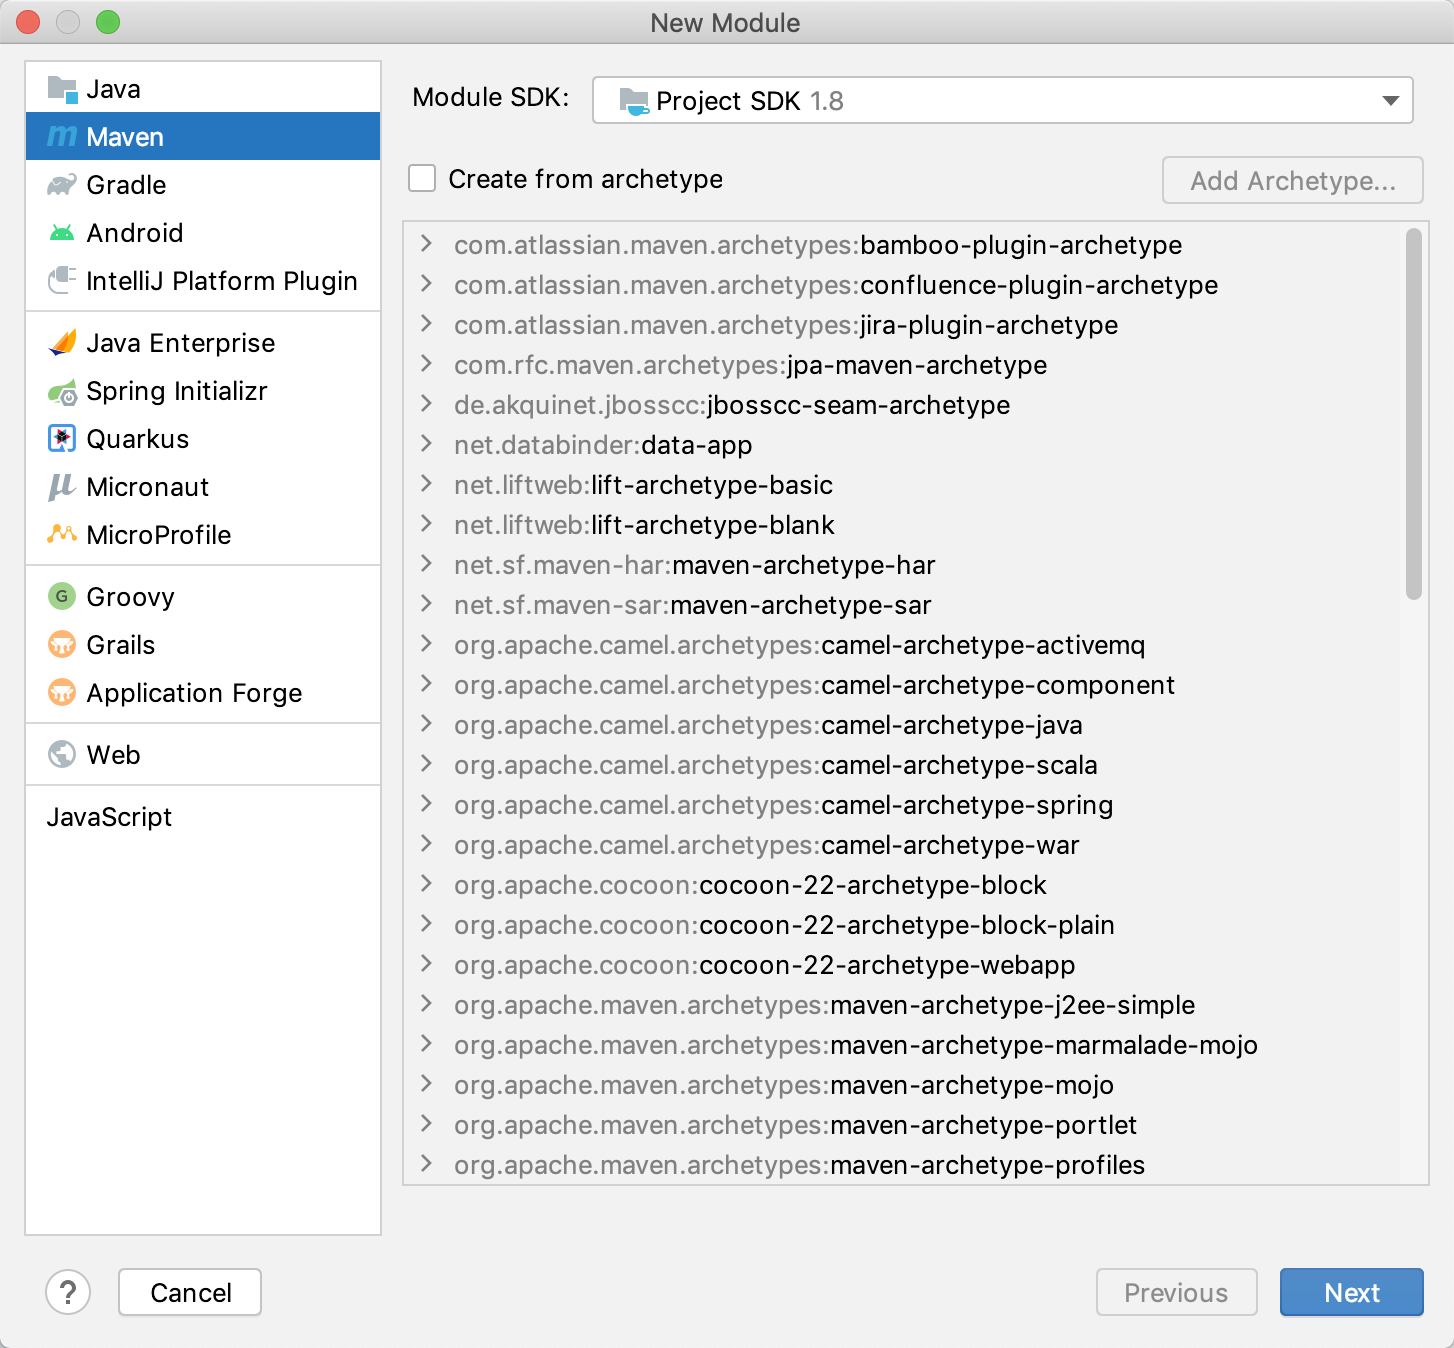Expand lift-archetype-basic node

click(x=427, y=484)
